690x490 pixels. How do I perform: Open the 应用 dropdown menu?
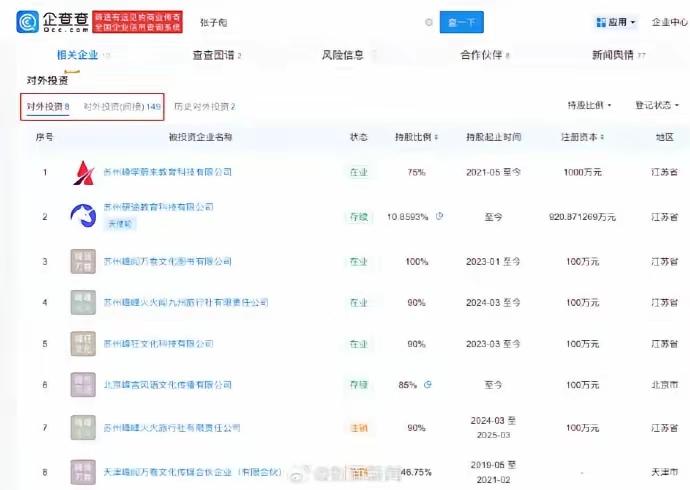pos(616,22)
